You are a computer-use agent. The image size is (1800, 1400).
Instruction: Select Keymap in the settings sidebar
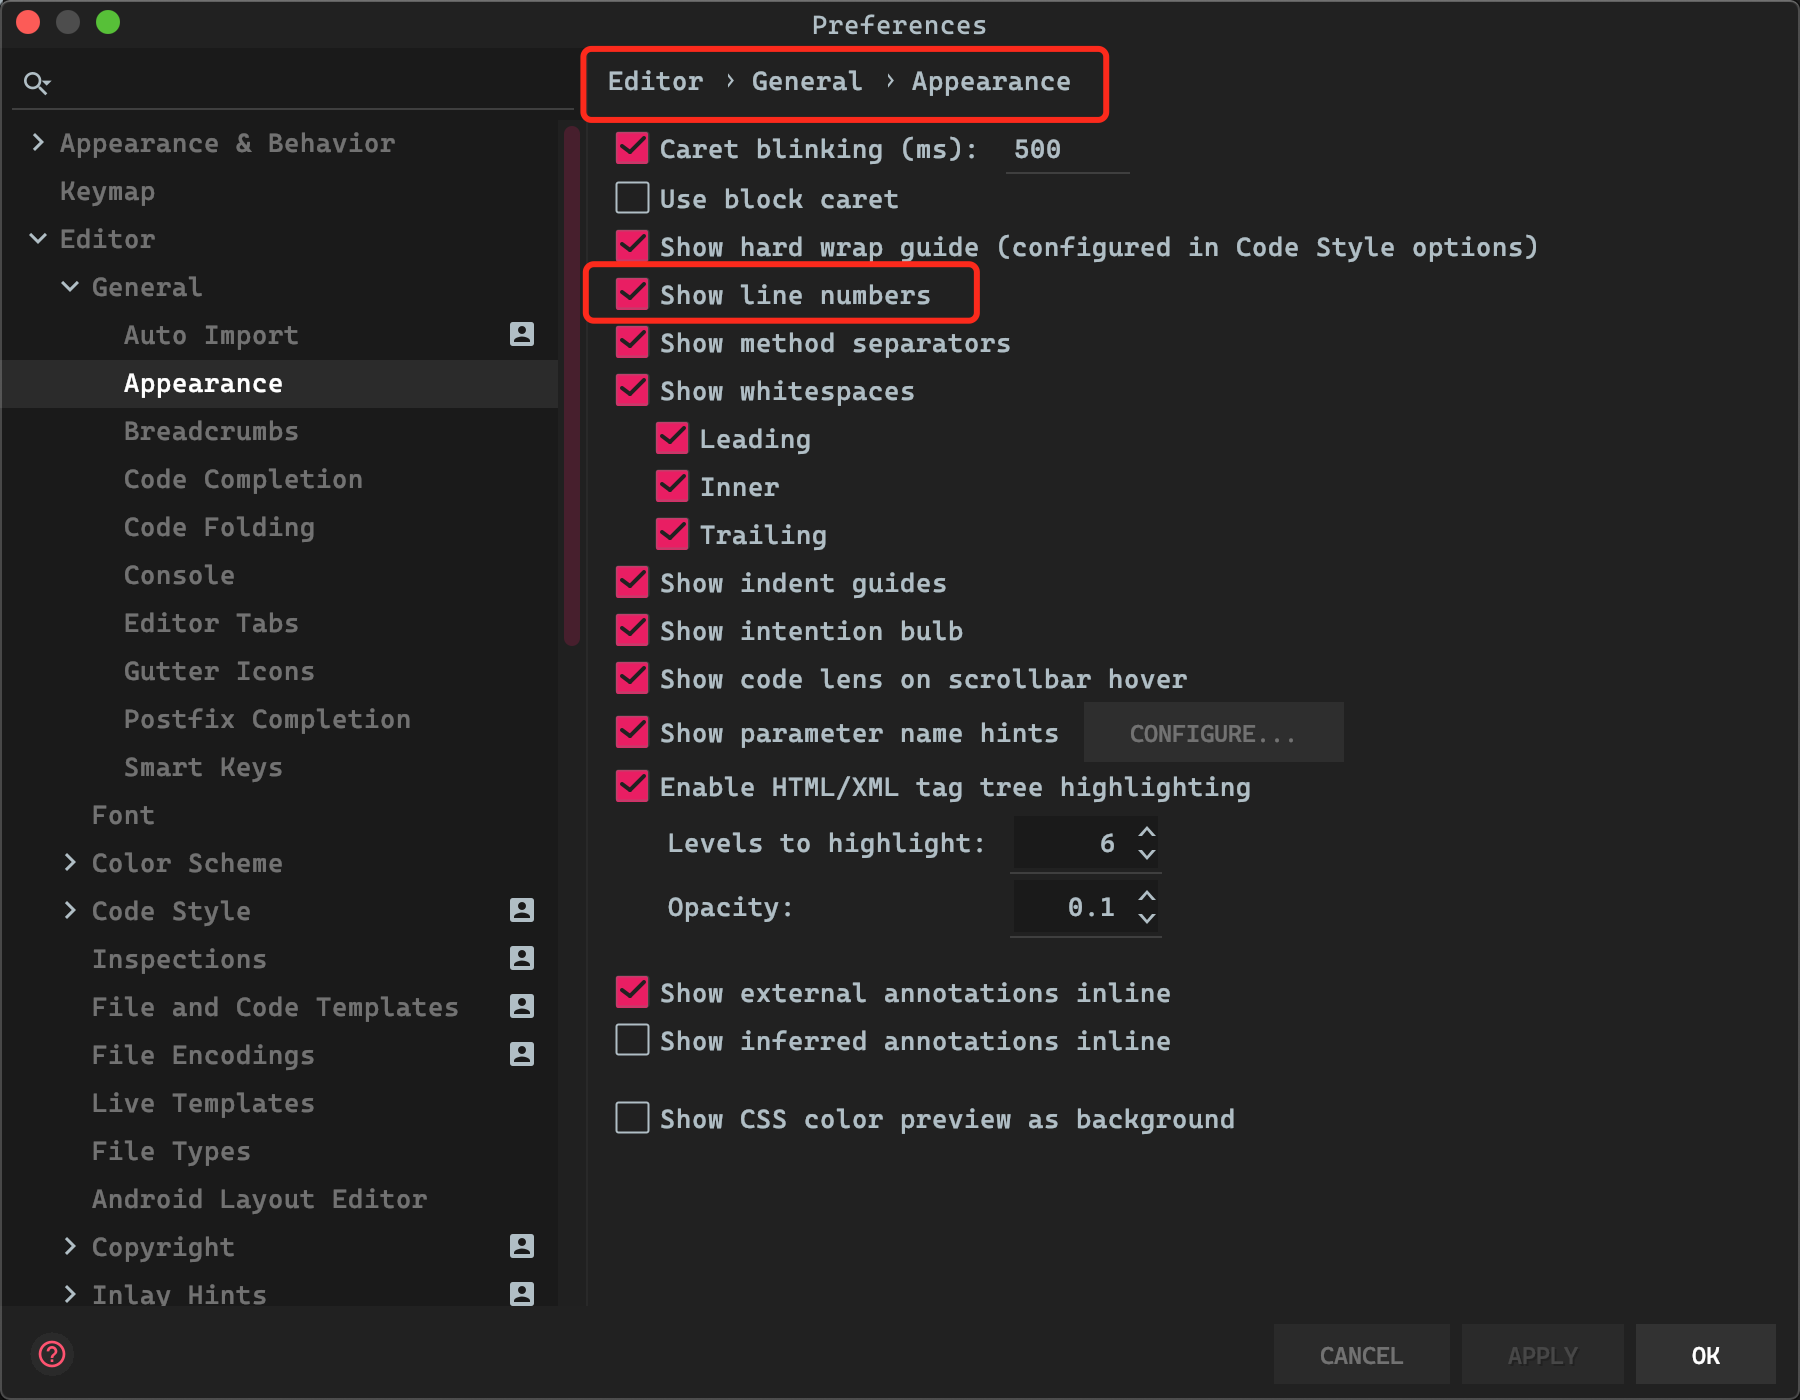pyautogui.click(x=107, y=191)
